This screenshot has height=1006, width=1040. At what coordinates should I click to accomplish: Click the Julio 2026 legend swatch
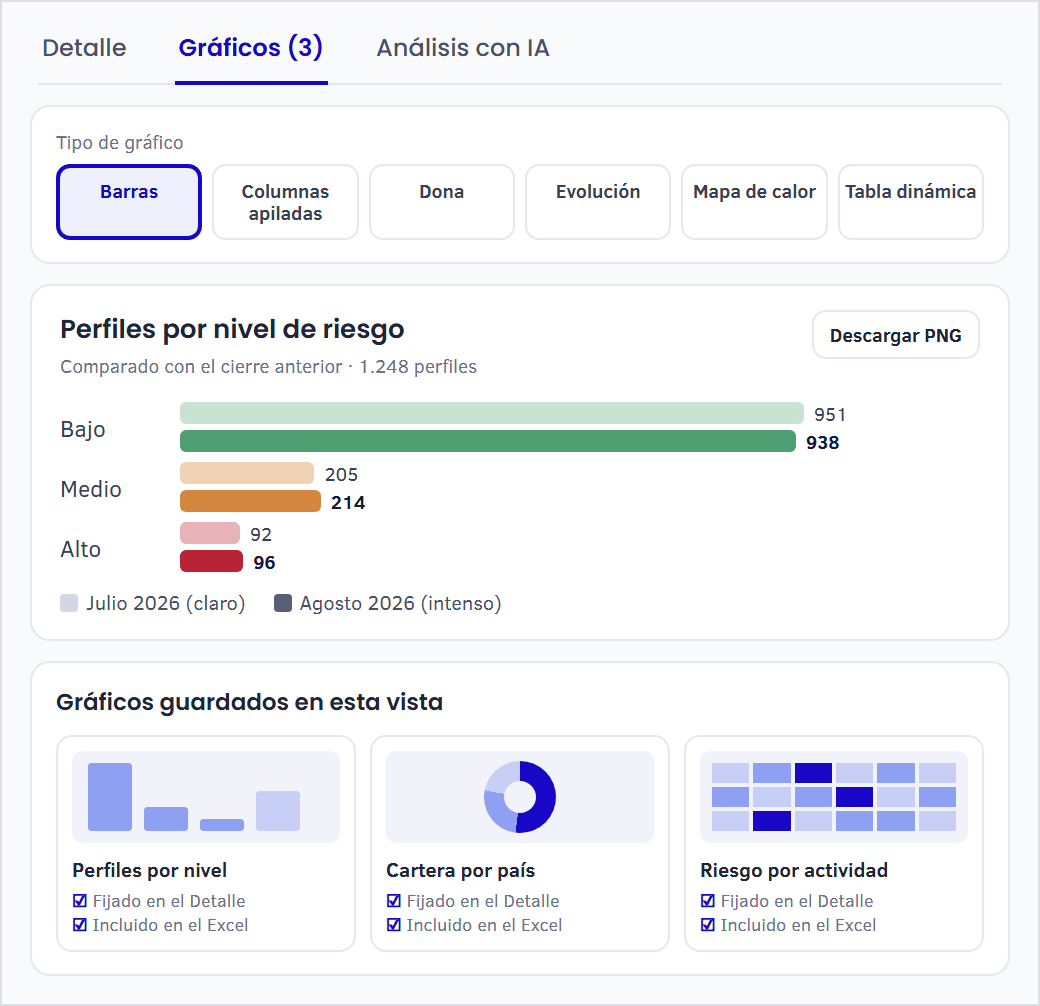coord(69,603)
